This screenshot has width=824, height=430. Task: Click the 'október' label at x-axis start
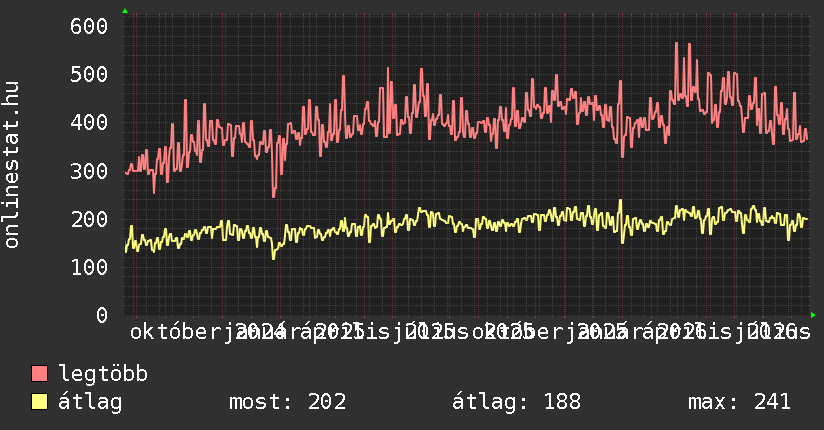coord(176,332)
